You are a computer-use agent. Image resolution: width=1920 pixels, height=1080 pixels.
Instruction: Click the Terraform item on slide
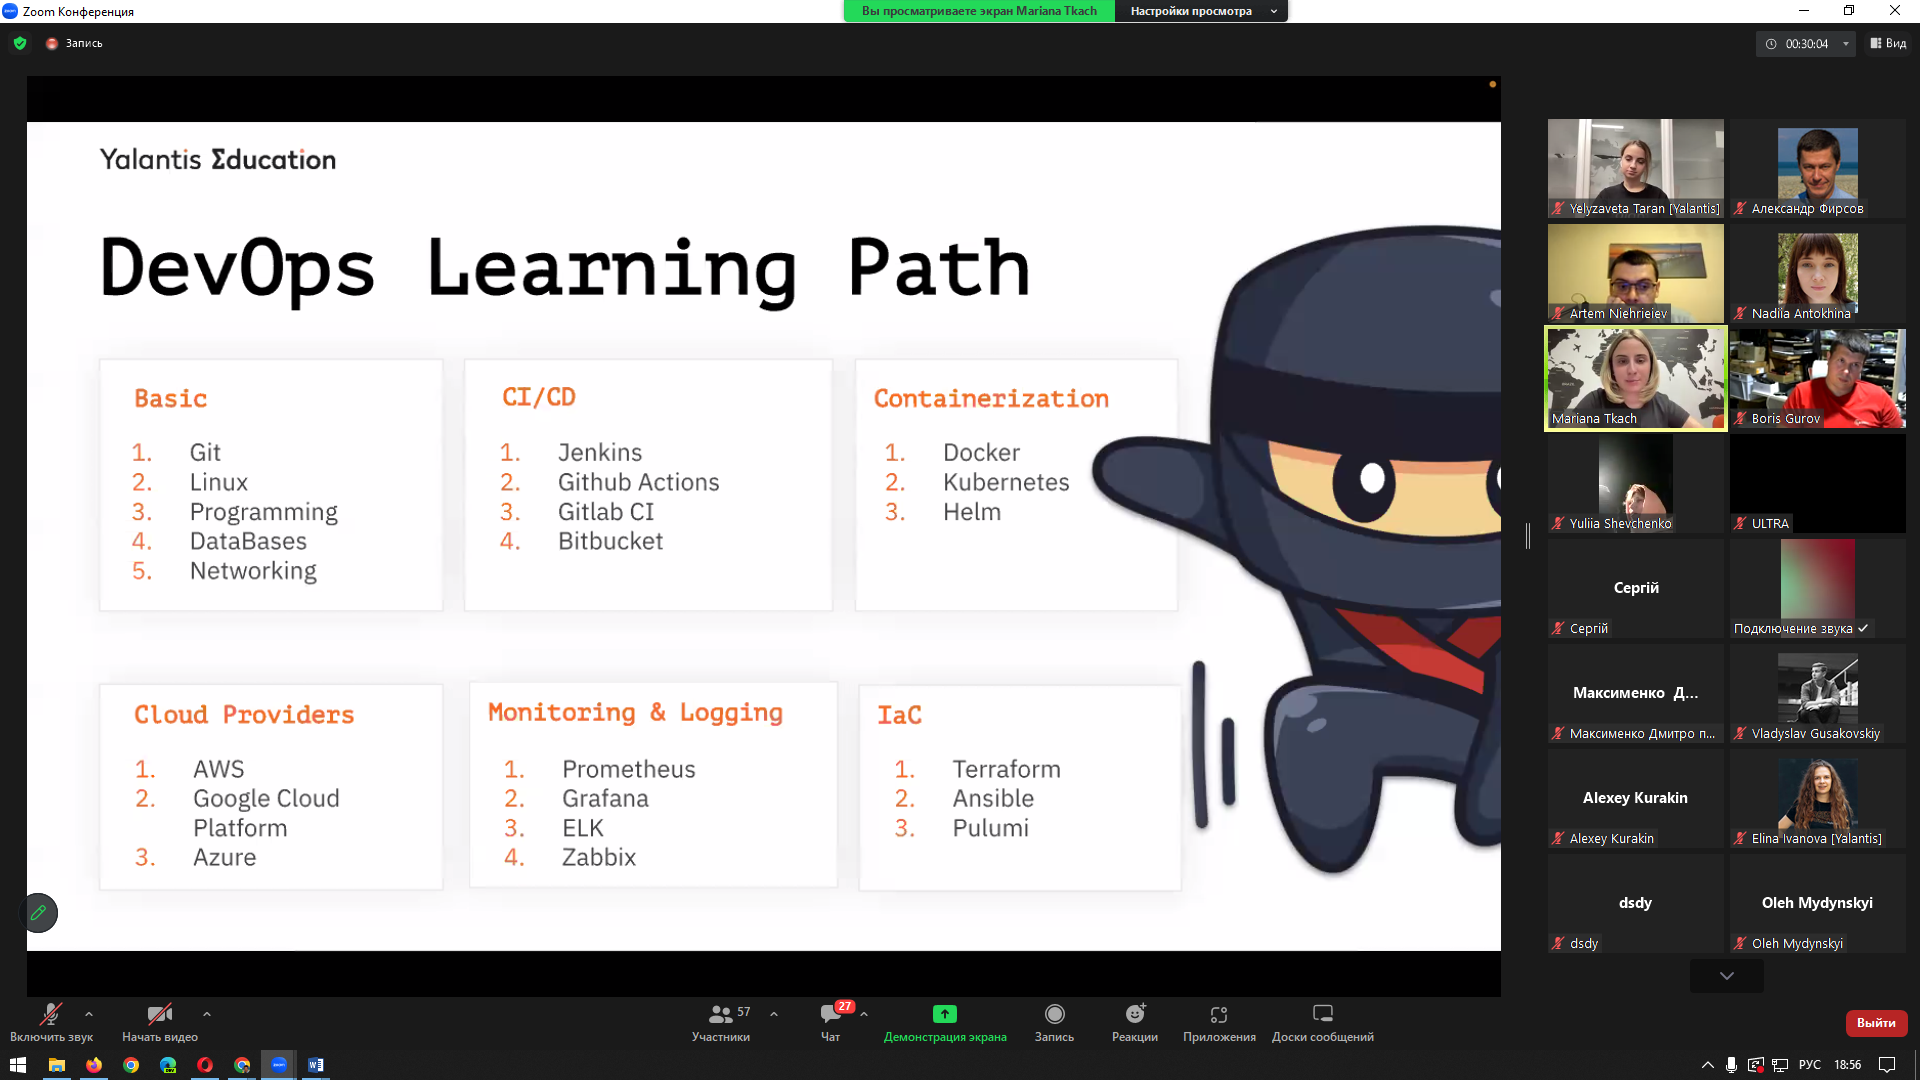(1006, 769)
